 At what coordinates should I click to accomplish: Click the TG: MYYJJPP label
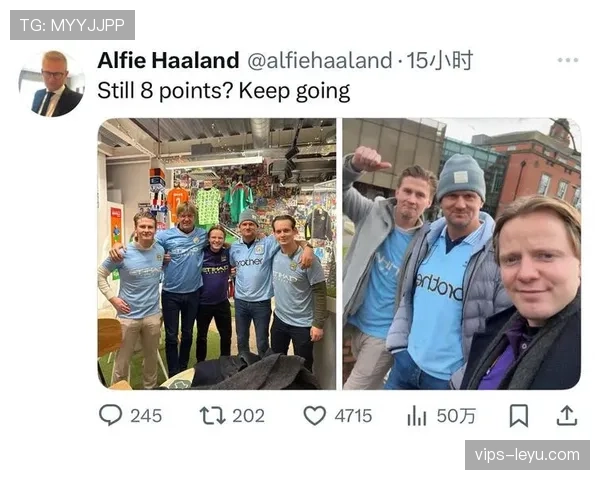coord(71,24)
